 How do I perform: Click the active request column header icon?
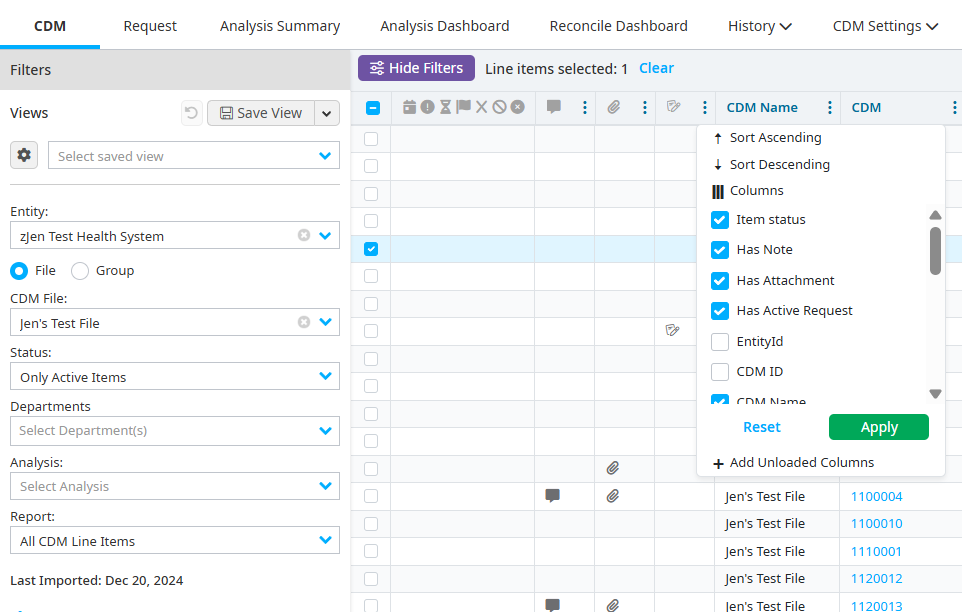click(x=674, y=107)
